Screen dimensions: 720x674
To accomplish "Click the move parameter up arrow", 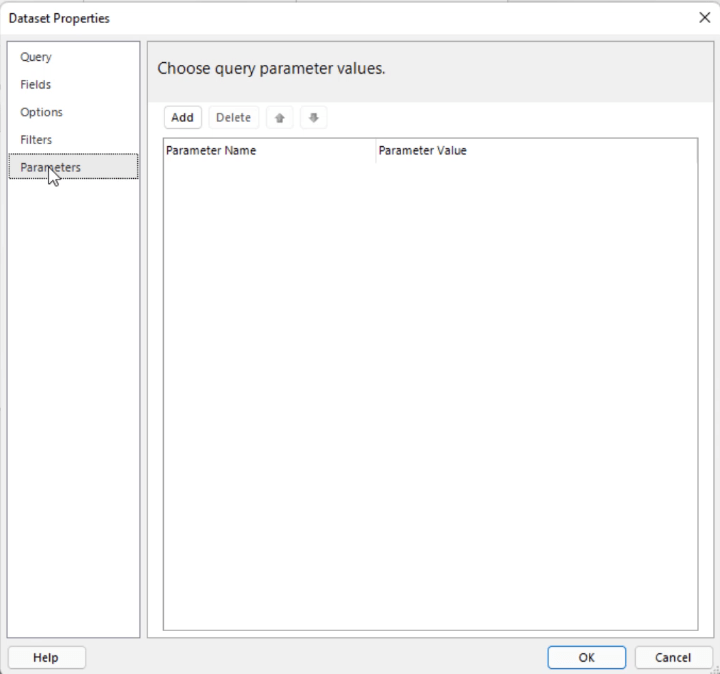I will 280,118.
